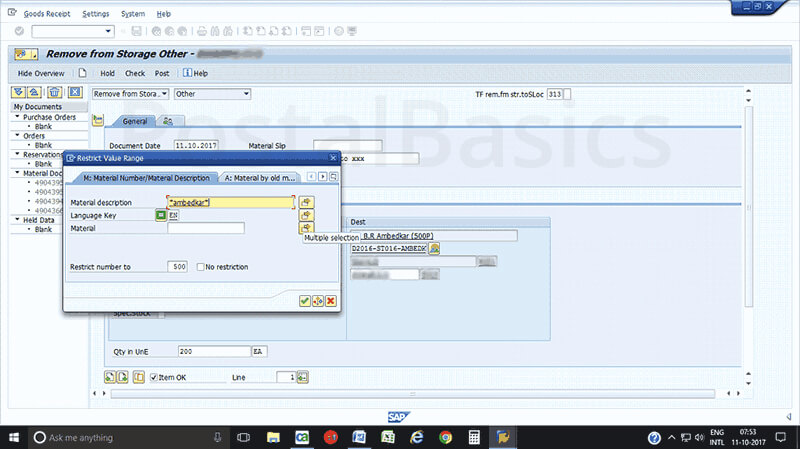Viewport: 800px width, 449px height.
Task: Click the new document page icon
Action: (82, 73)
